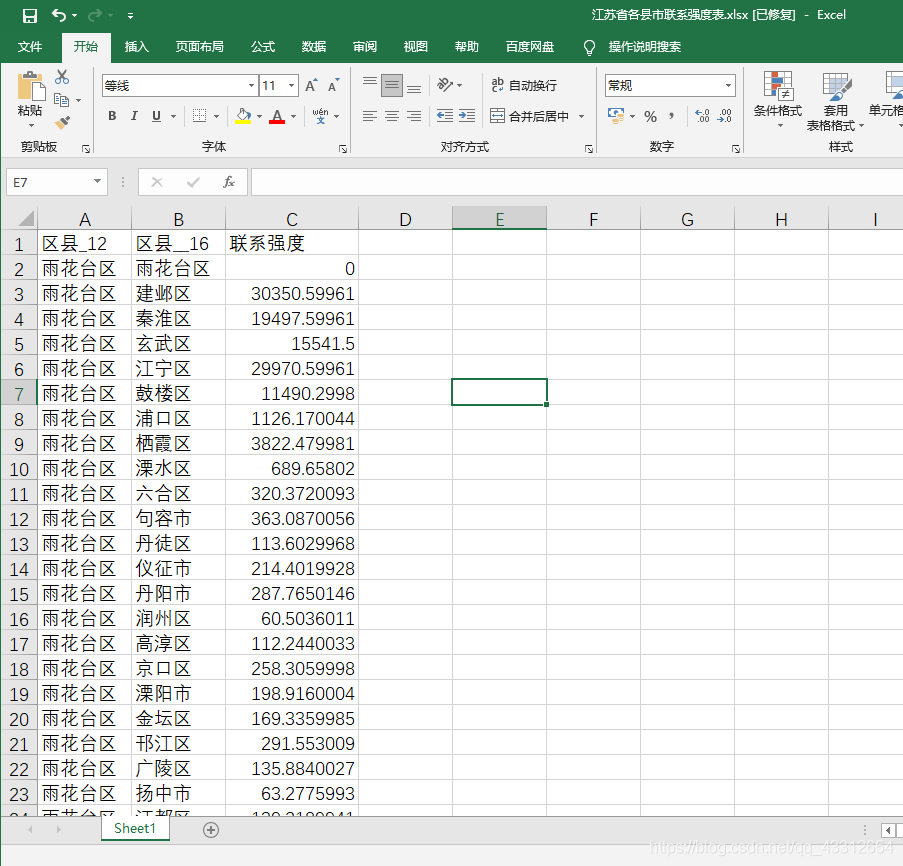Open the 等线 font name dropdown
The width and height of the screenshot is (903, 866).
coord(251,86)
